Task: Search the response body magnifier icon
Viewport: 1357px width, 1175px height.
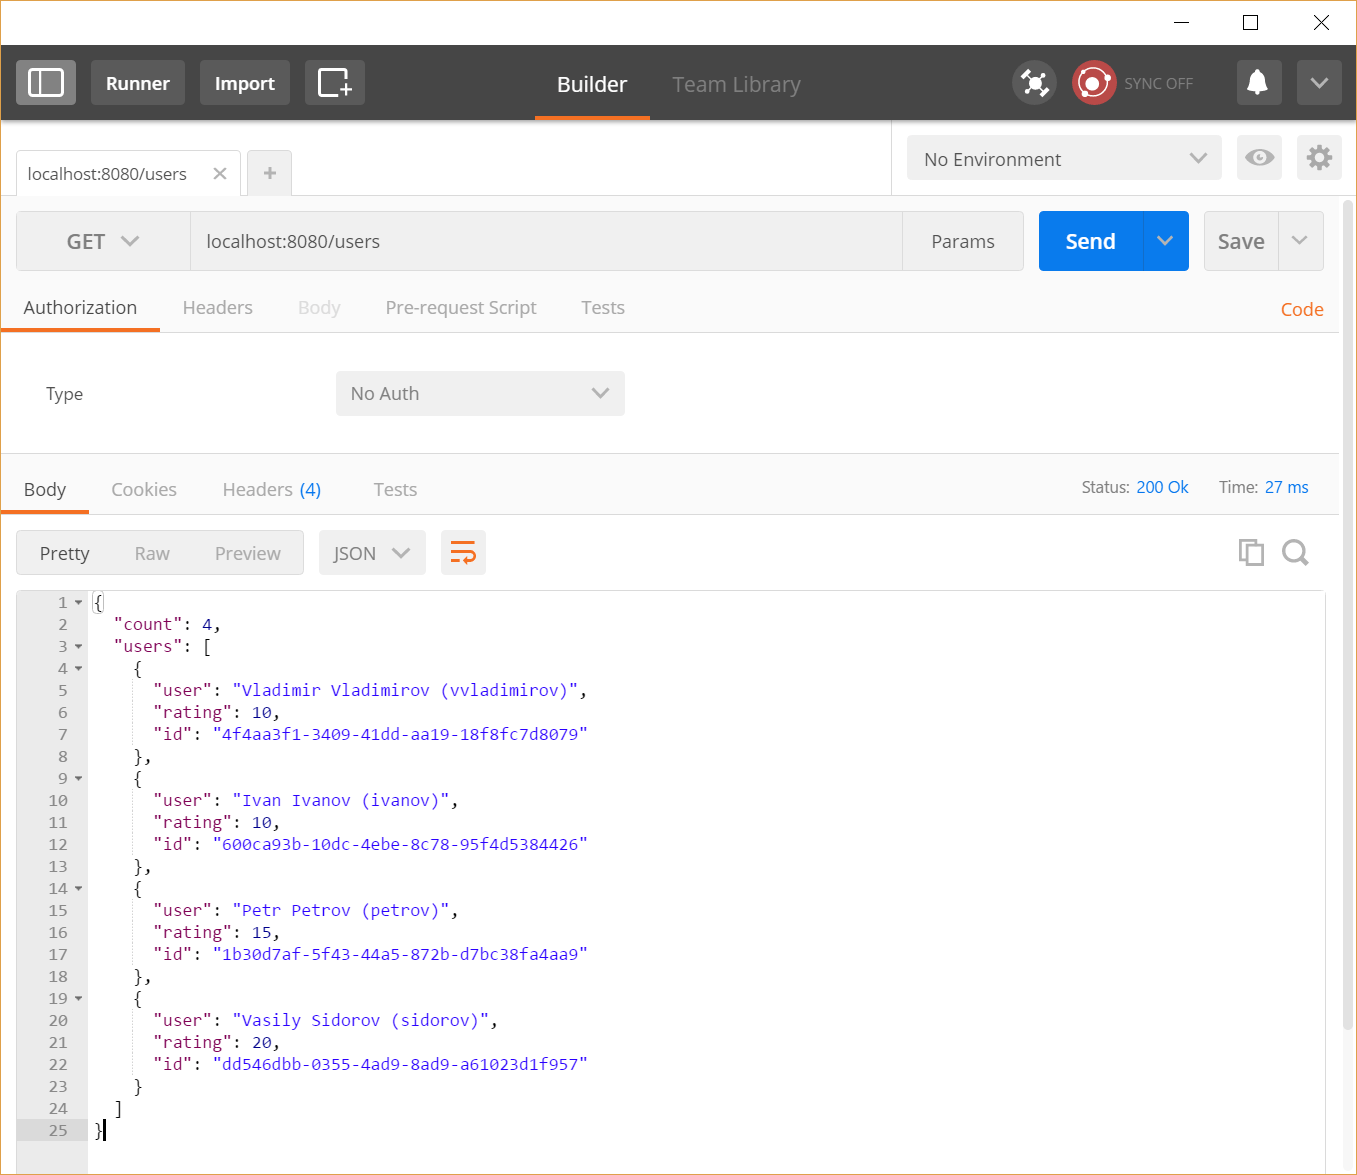Action: pyautogui.click(x=1295, y=552)
